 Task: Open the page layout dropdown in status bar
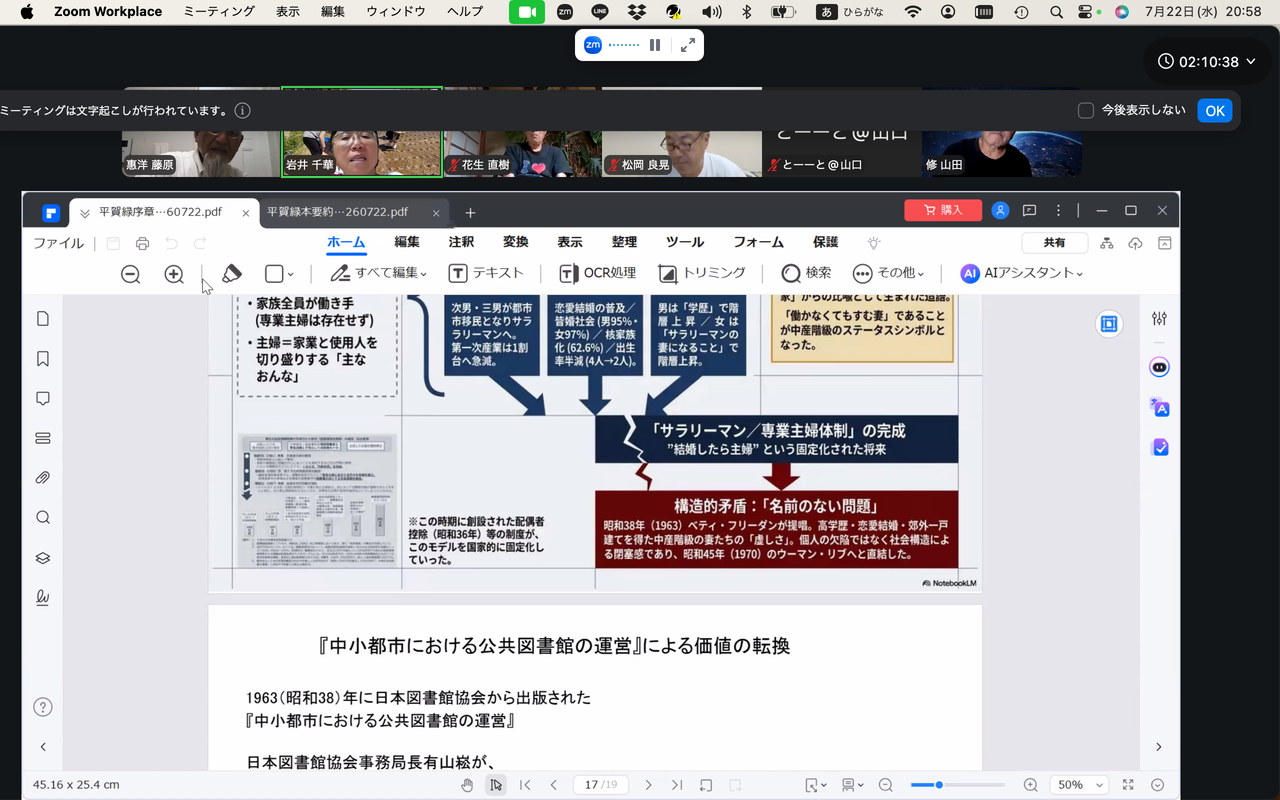[852, 785]
